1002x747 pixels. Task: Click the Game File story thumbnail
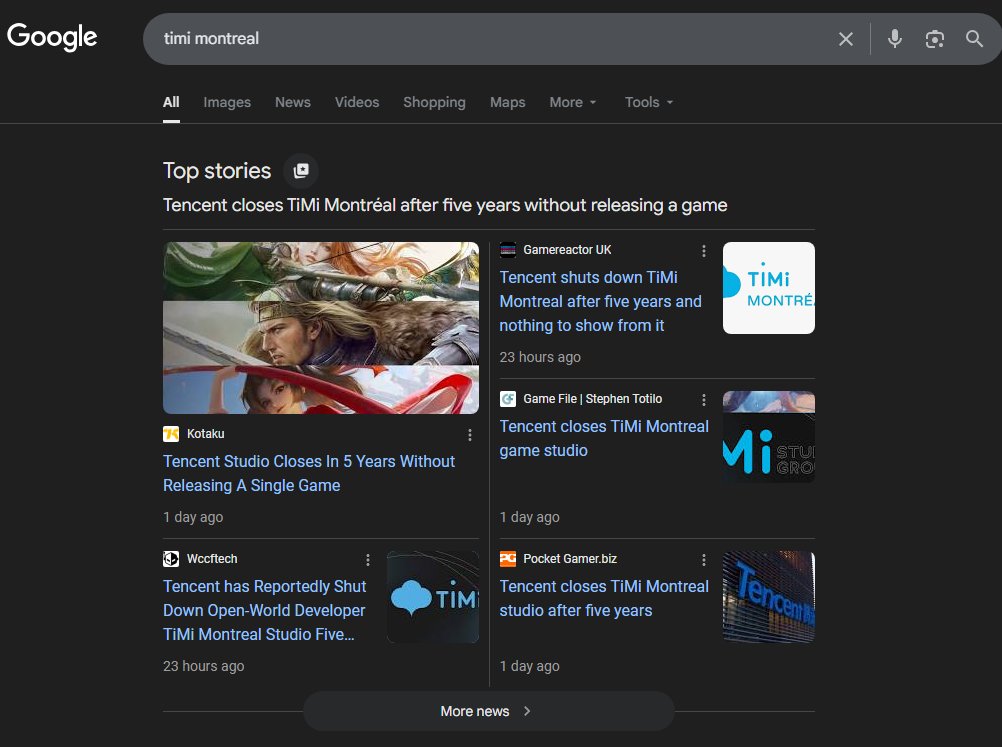tap(769, 437)
